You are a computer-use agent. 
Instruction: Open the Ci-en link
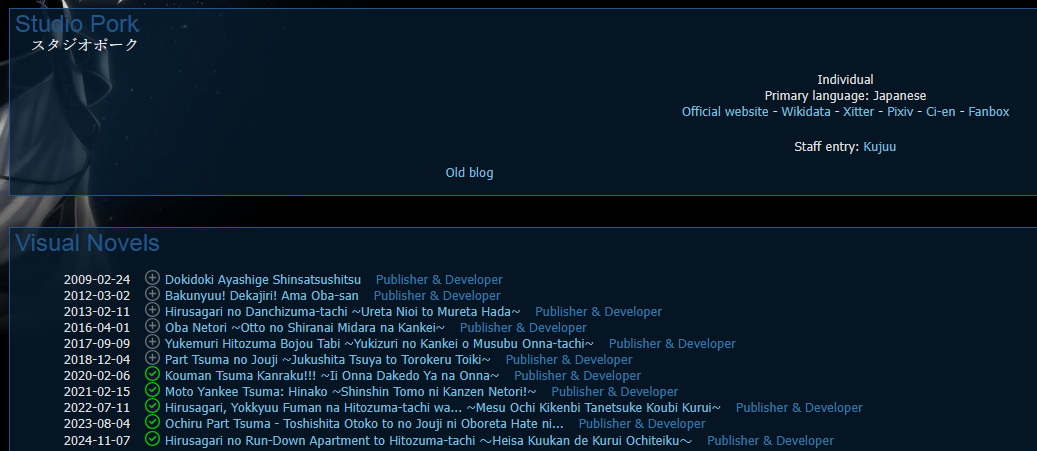pyautogui.click(x=940, y=112)
